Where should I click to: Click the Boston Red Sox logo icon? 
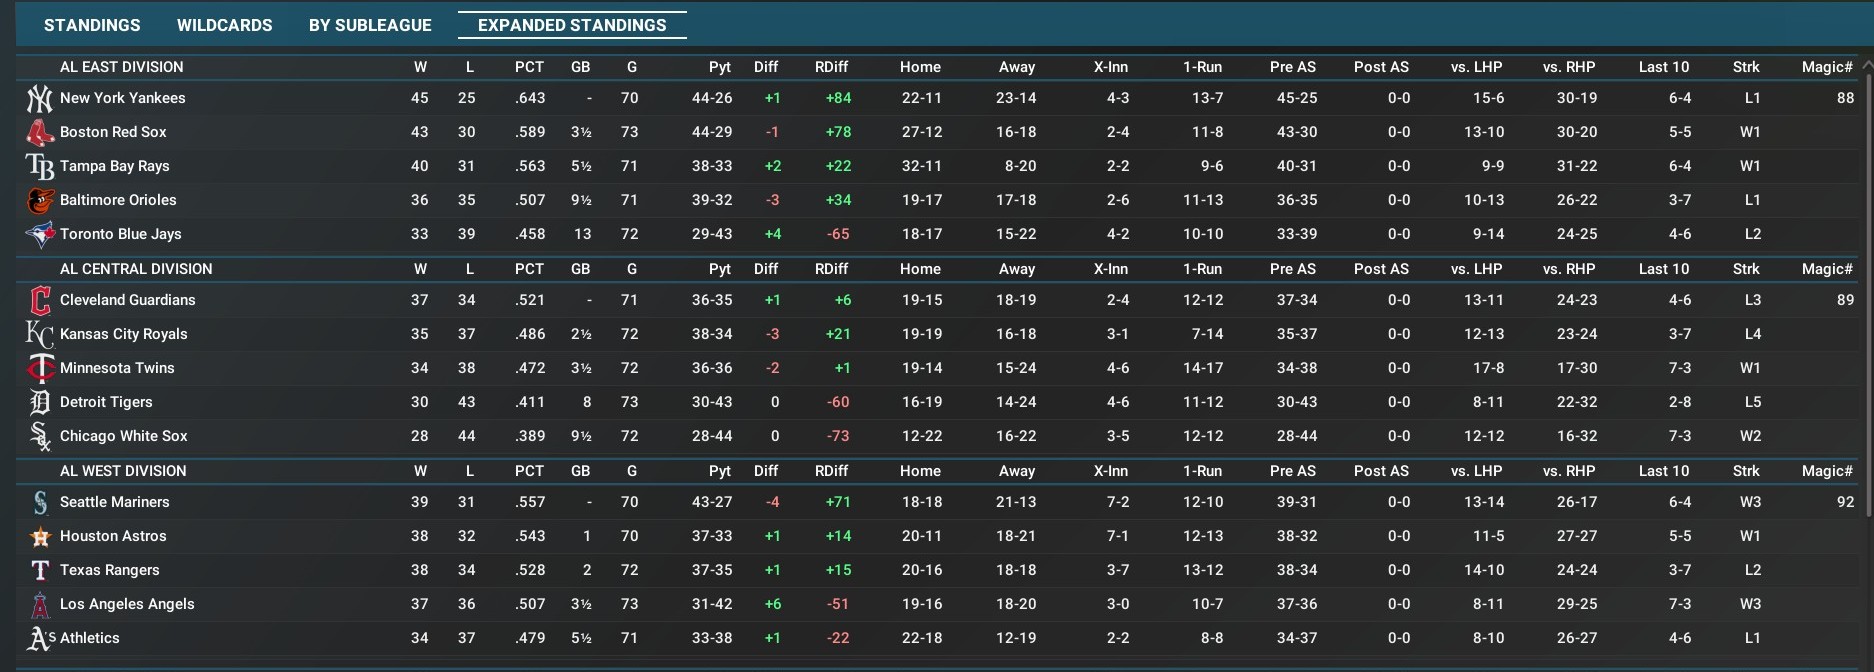[39, 133]
